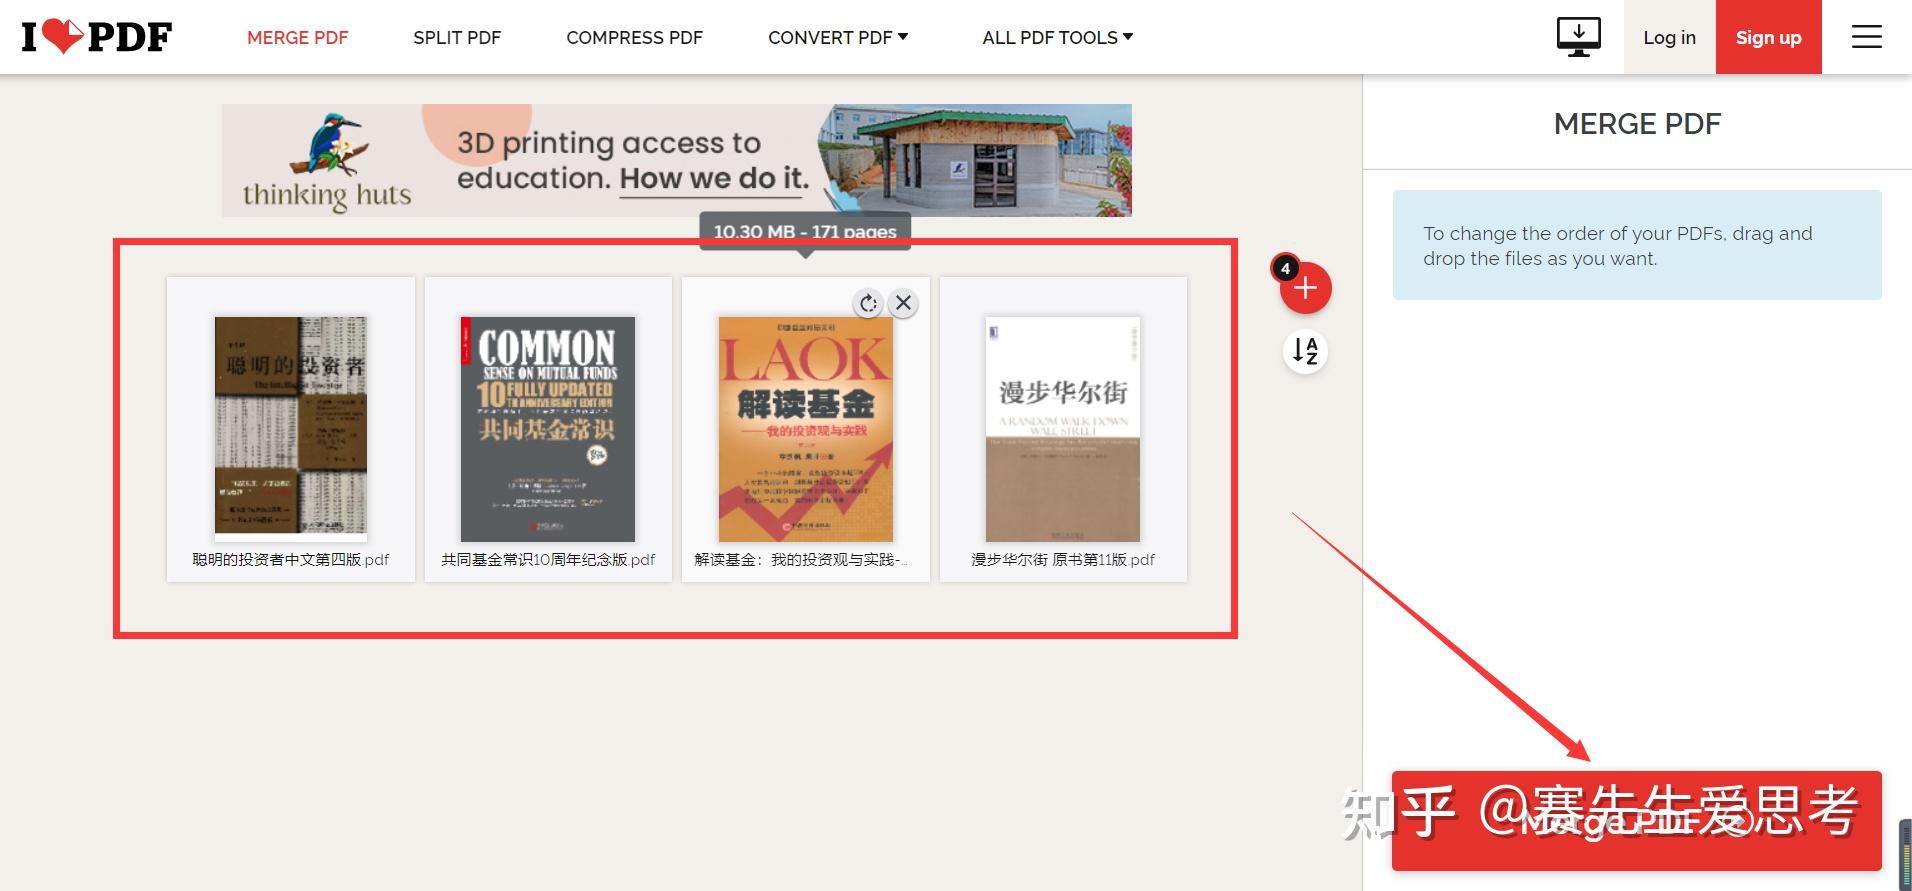Open the hamburger menu
The width and height of the screenshot is (1912, 891).
click(1866, 37)
